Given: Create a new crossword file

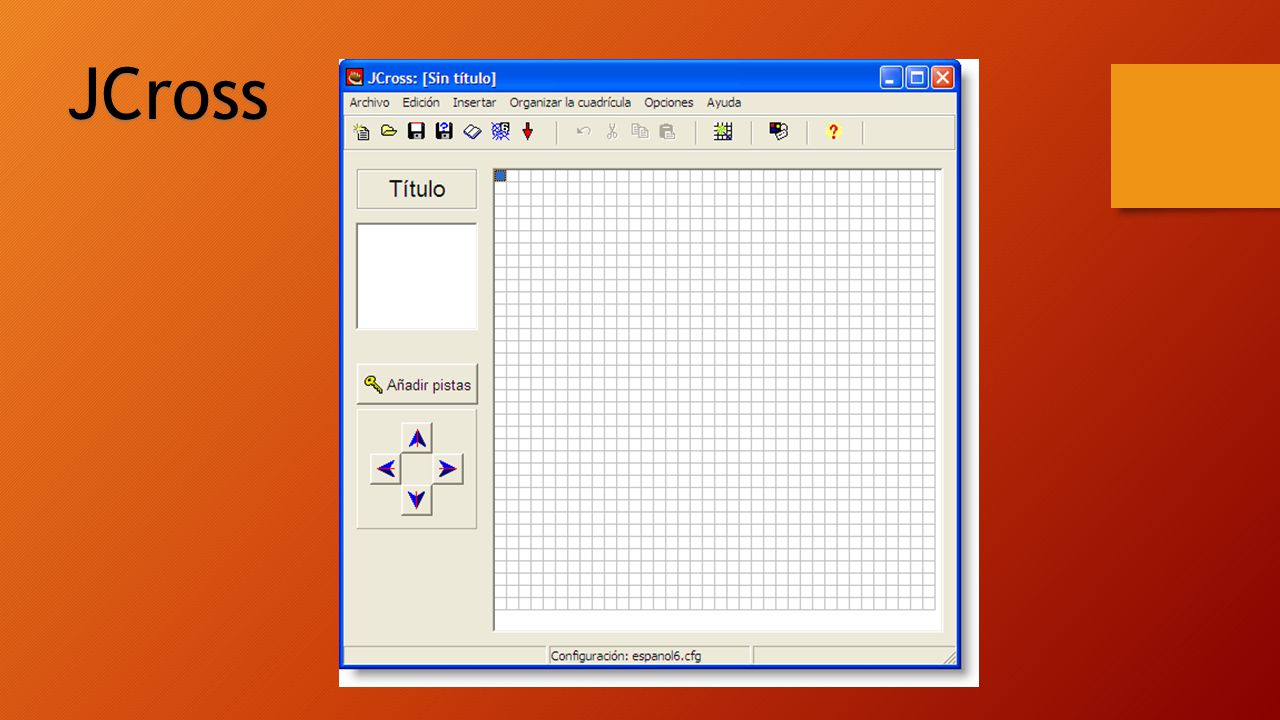Looking at the screenshot, I should click(361, 132).
